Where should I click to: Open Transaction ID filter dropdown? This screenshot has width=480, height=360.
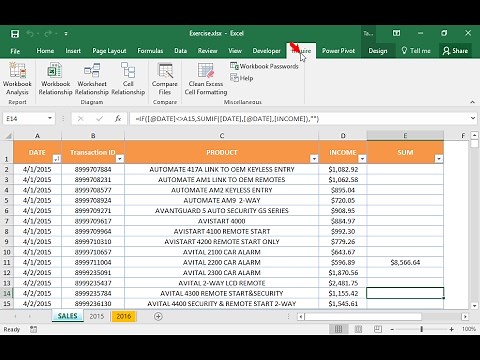[x=120, y=159]
